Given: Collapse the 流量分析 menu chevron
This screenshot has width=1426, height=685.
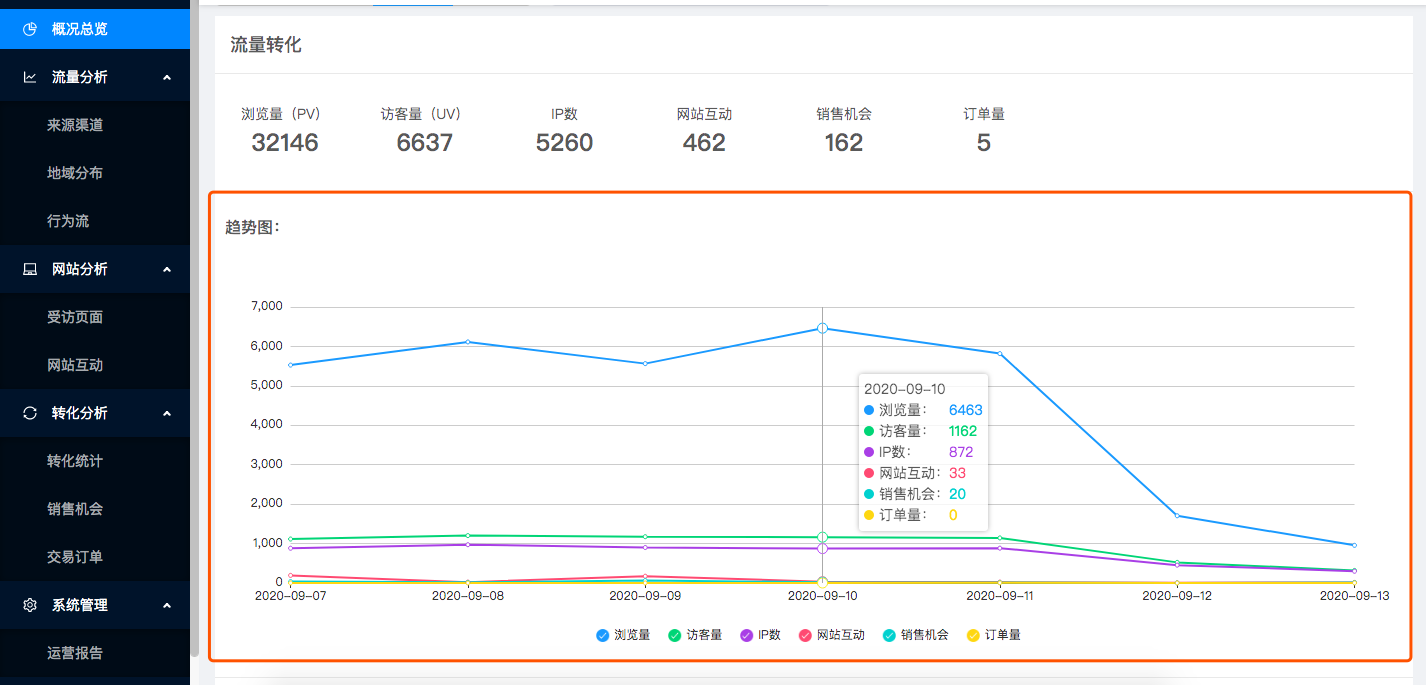Looking at the screenshot, I should pos(167,77).
